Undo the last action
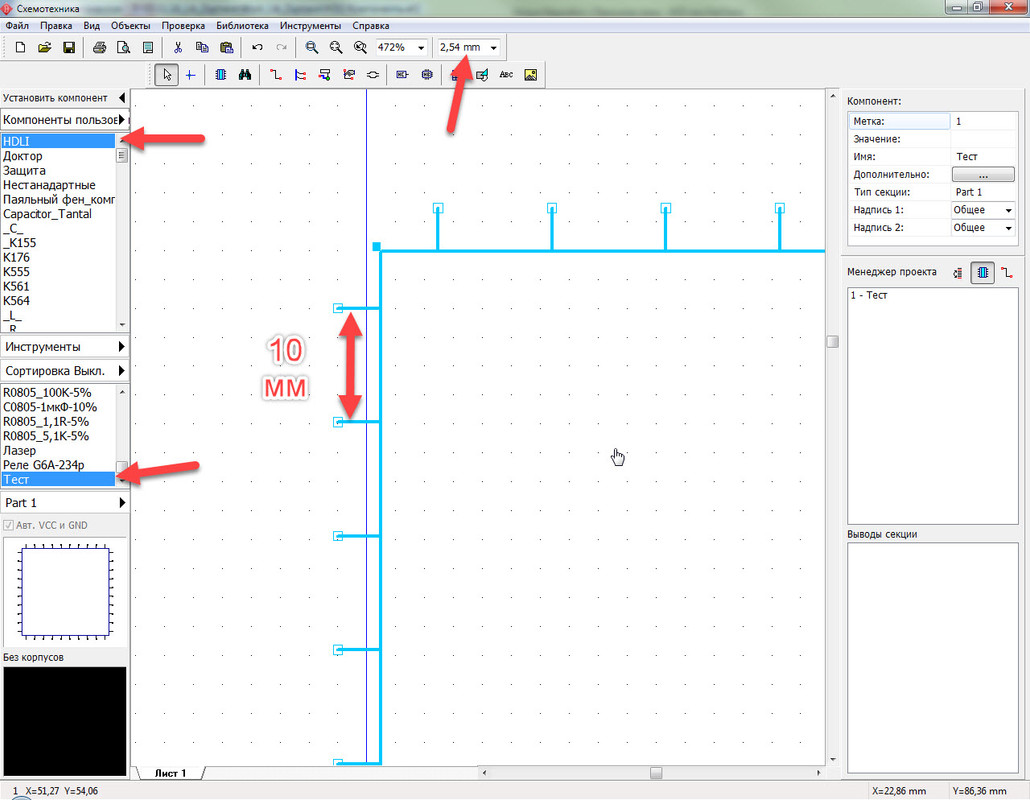The height and width of the screenshot is (800, 1030). point(258,47)
